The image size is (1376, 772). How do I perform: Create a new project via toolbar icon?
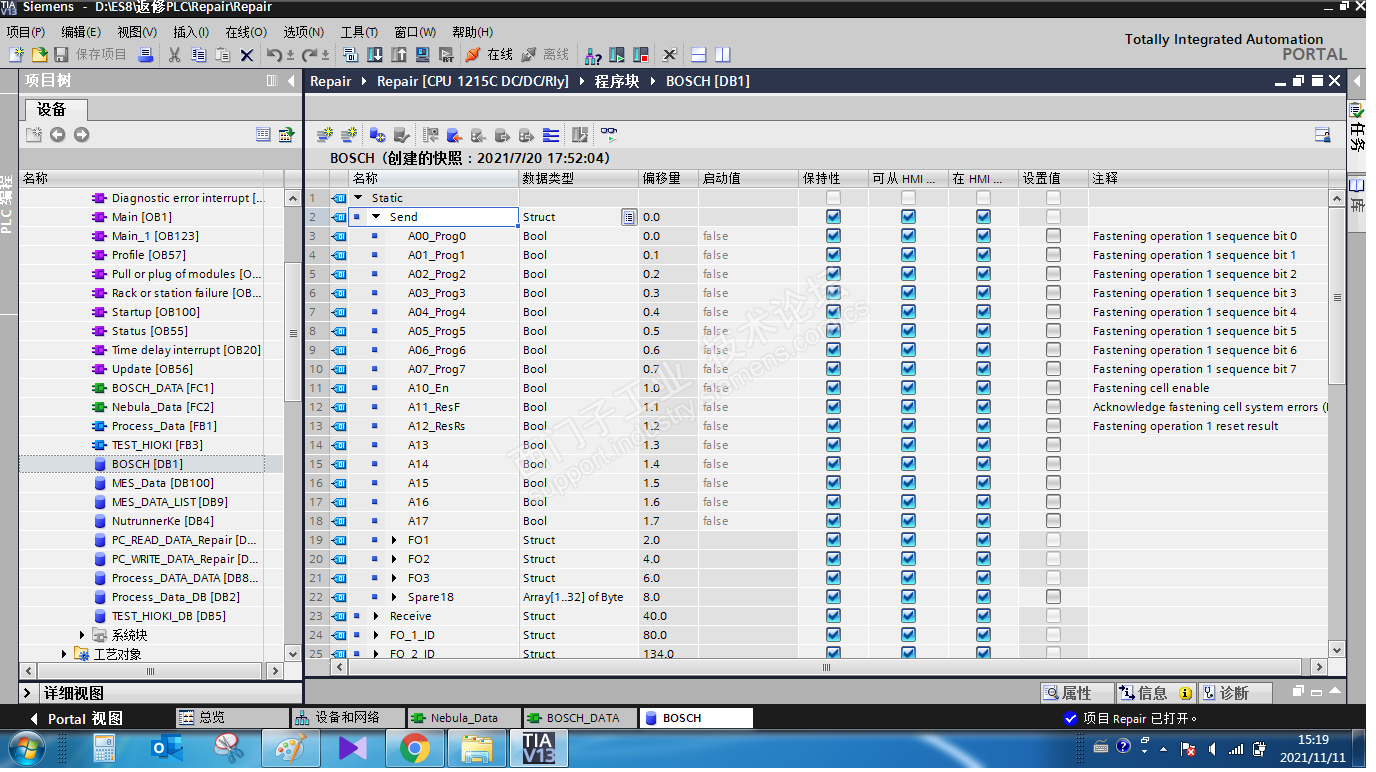(19, 54)
